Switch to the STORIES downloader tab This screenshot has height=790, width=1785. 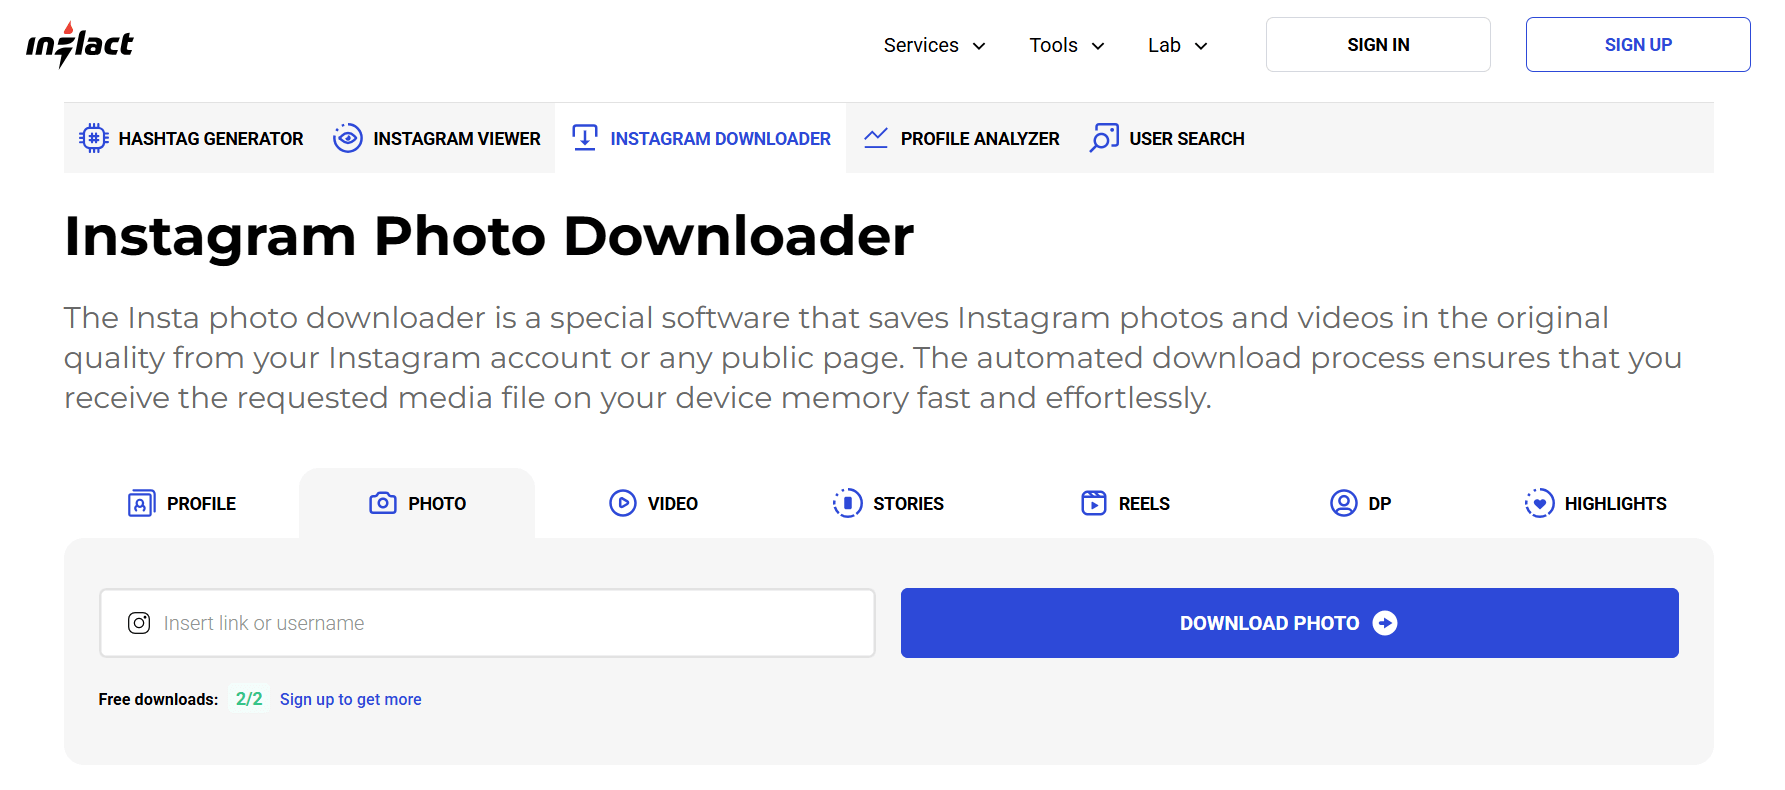[x=888, y=503]
